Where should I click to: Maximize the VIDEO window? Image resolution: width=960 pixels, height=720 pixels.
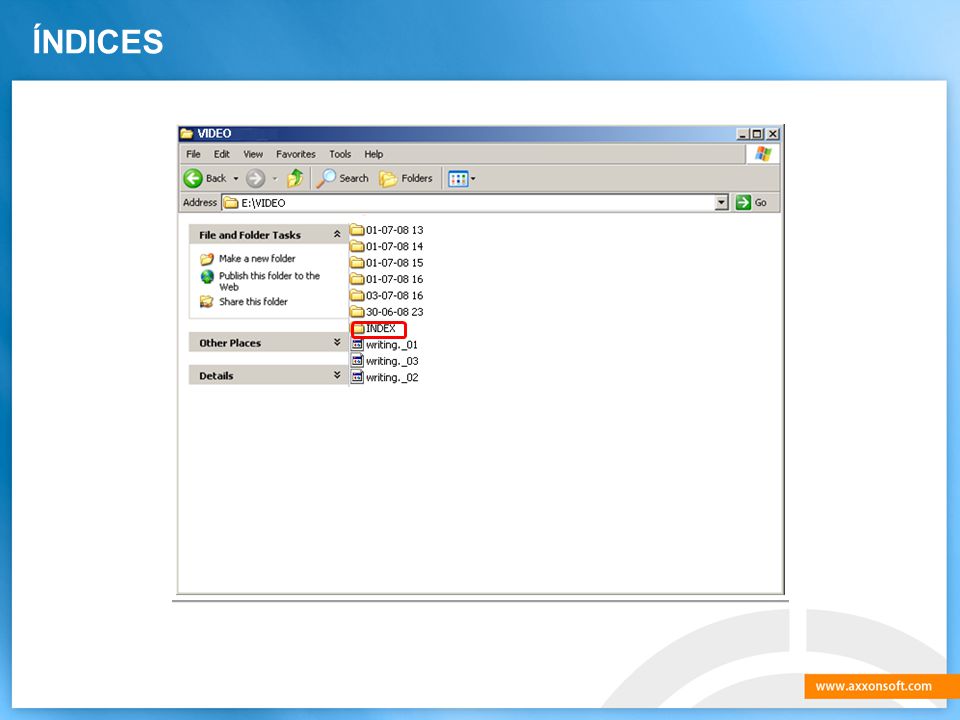click(757, 133)
